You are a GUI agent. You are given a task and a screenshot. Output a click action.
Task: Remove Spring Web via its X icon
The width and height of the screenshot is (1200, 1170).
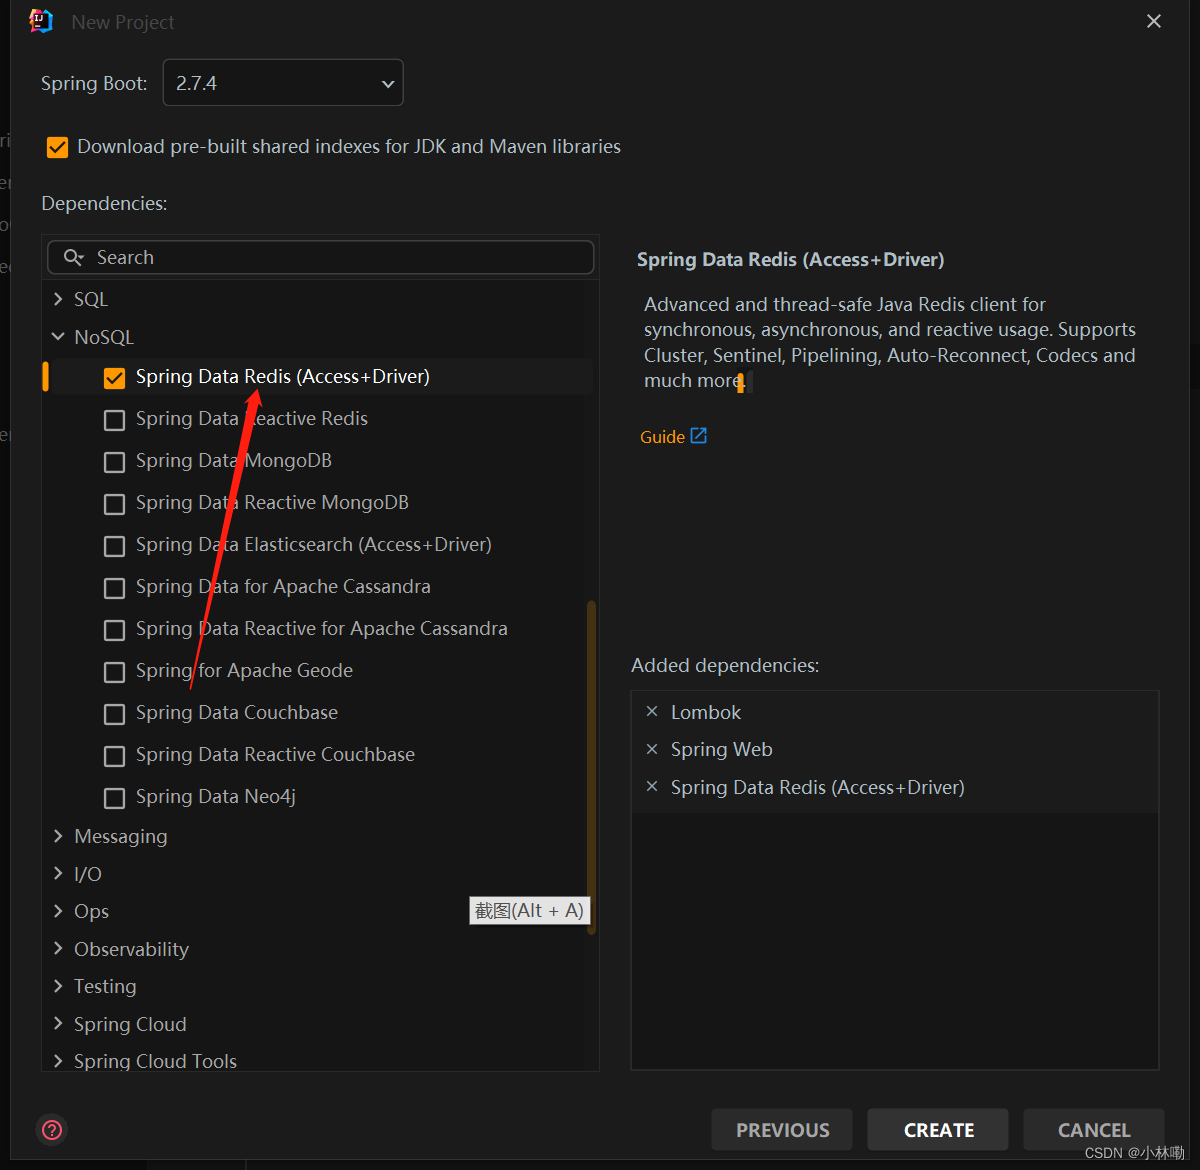pyautogui.click(x=652, y=749)
